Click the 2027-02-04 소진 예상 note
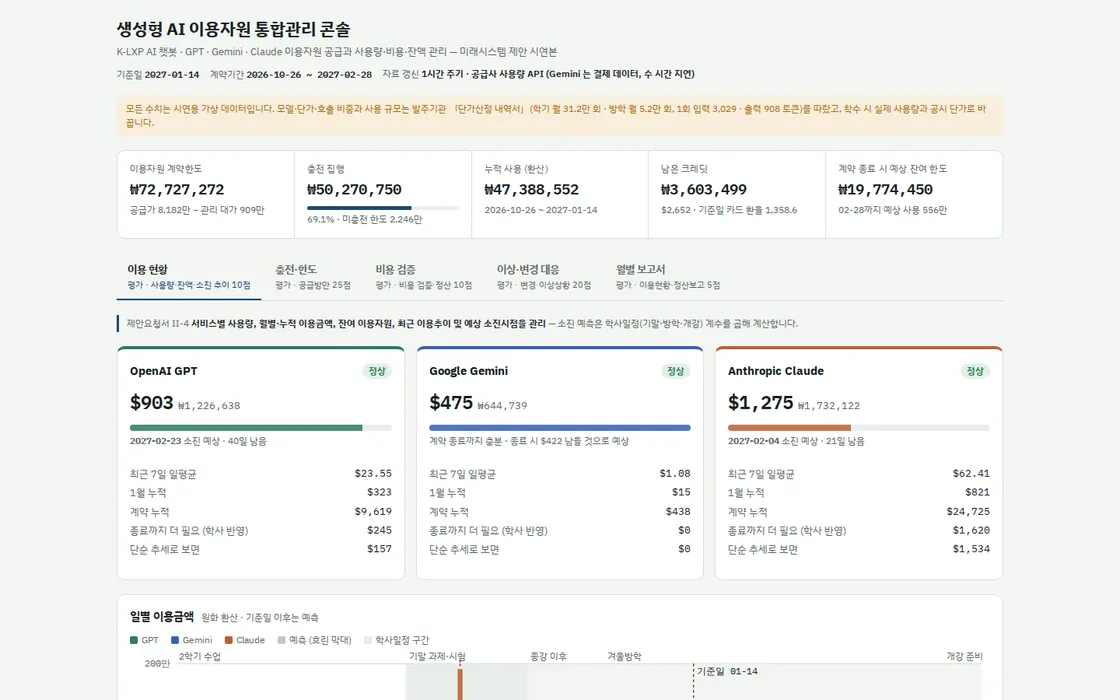Screen dimensions: 1120x700 [x=796, y=441]
